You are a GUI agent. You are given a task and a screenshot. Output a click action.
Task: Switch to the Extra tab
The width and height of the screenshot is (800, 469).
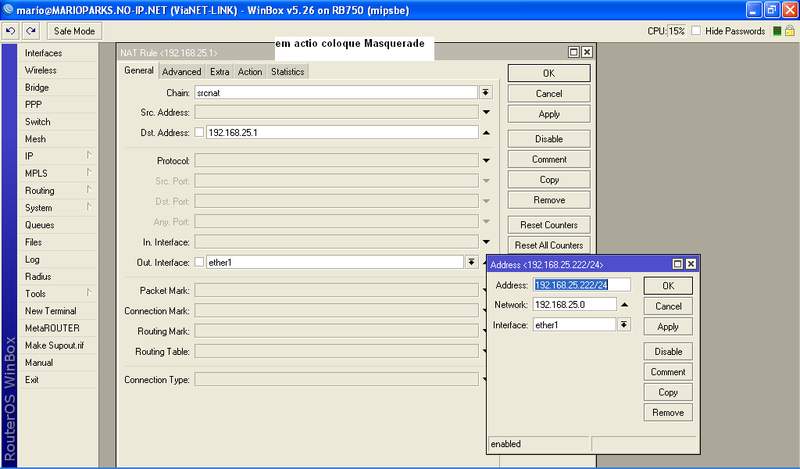219,72
